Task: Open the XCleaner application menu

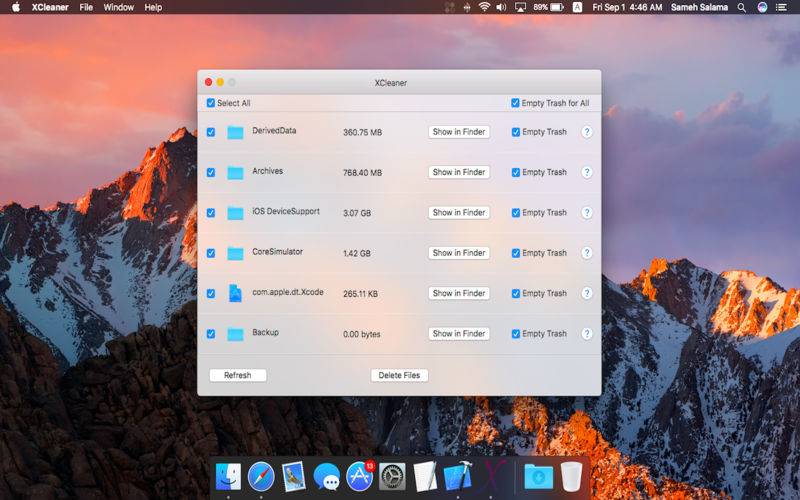Action: point(50,7)
